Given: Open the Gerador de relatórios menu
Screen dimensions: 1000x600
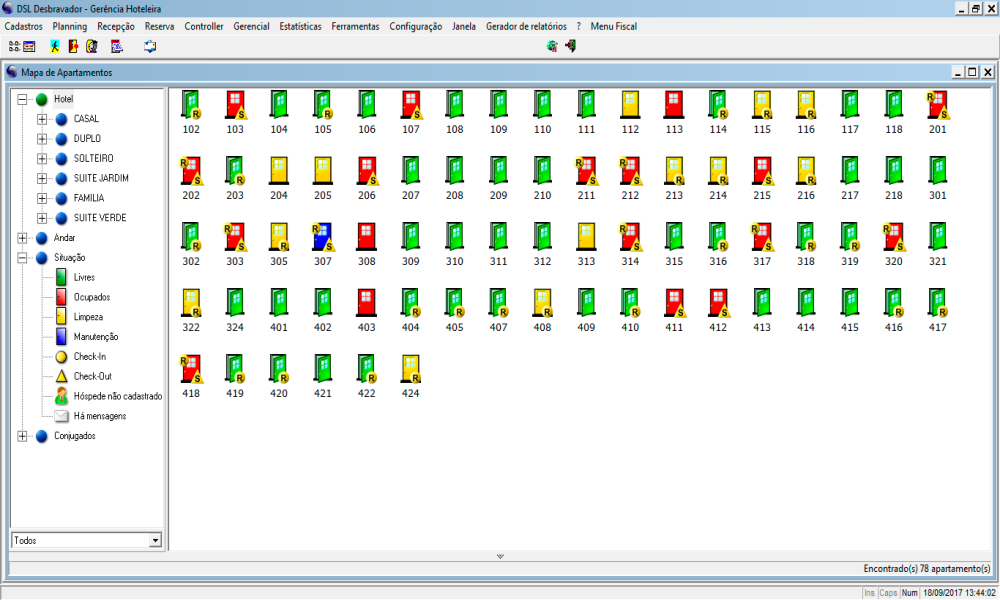Looking at the screenshot, I should coord(526,26).
